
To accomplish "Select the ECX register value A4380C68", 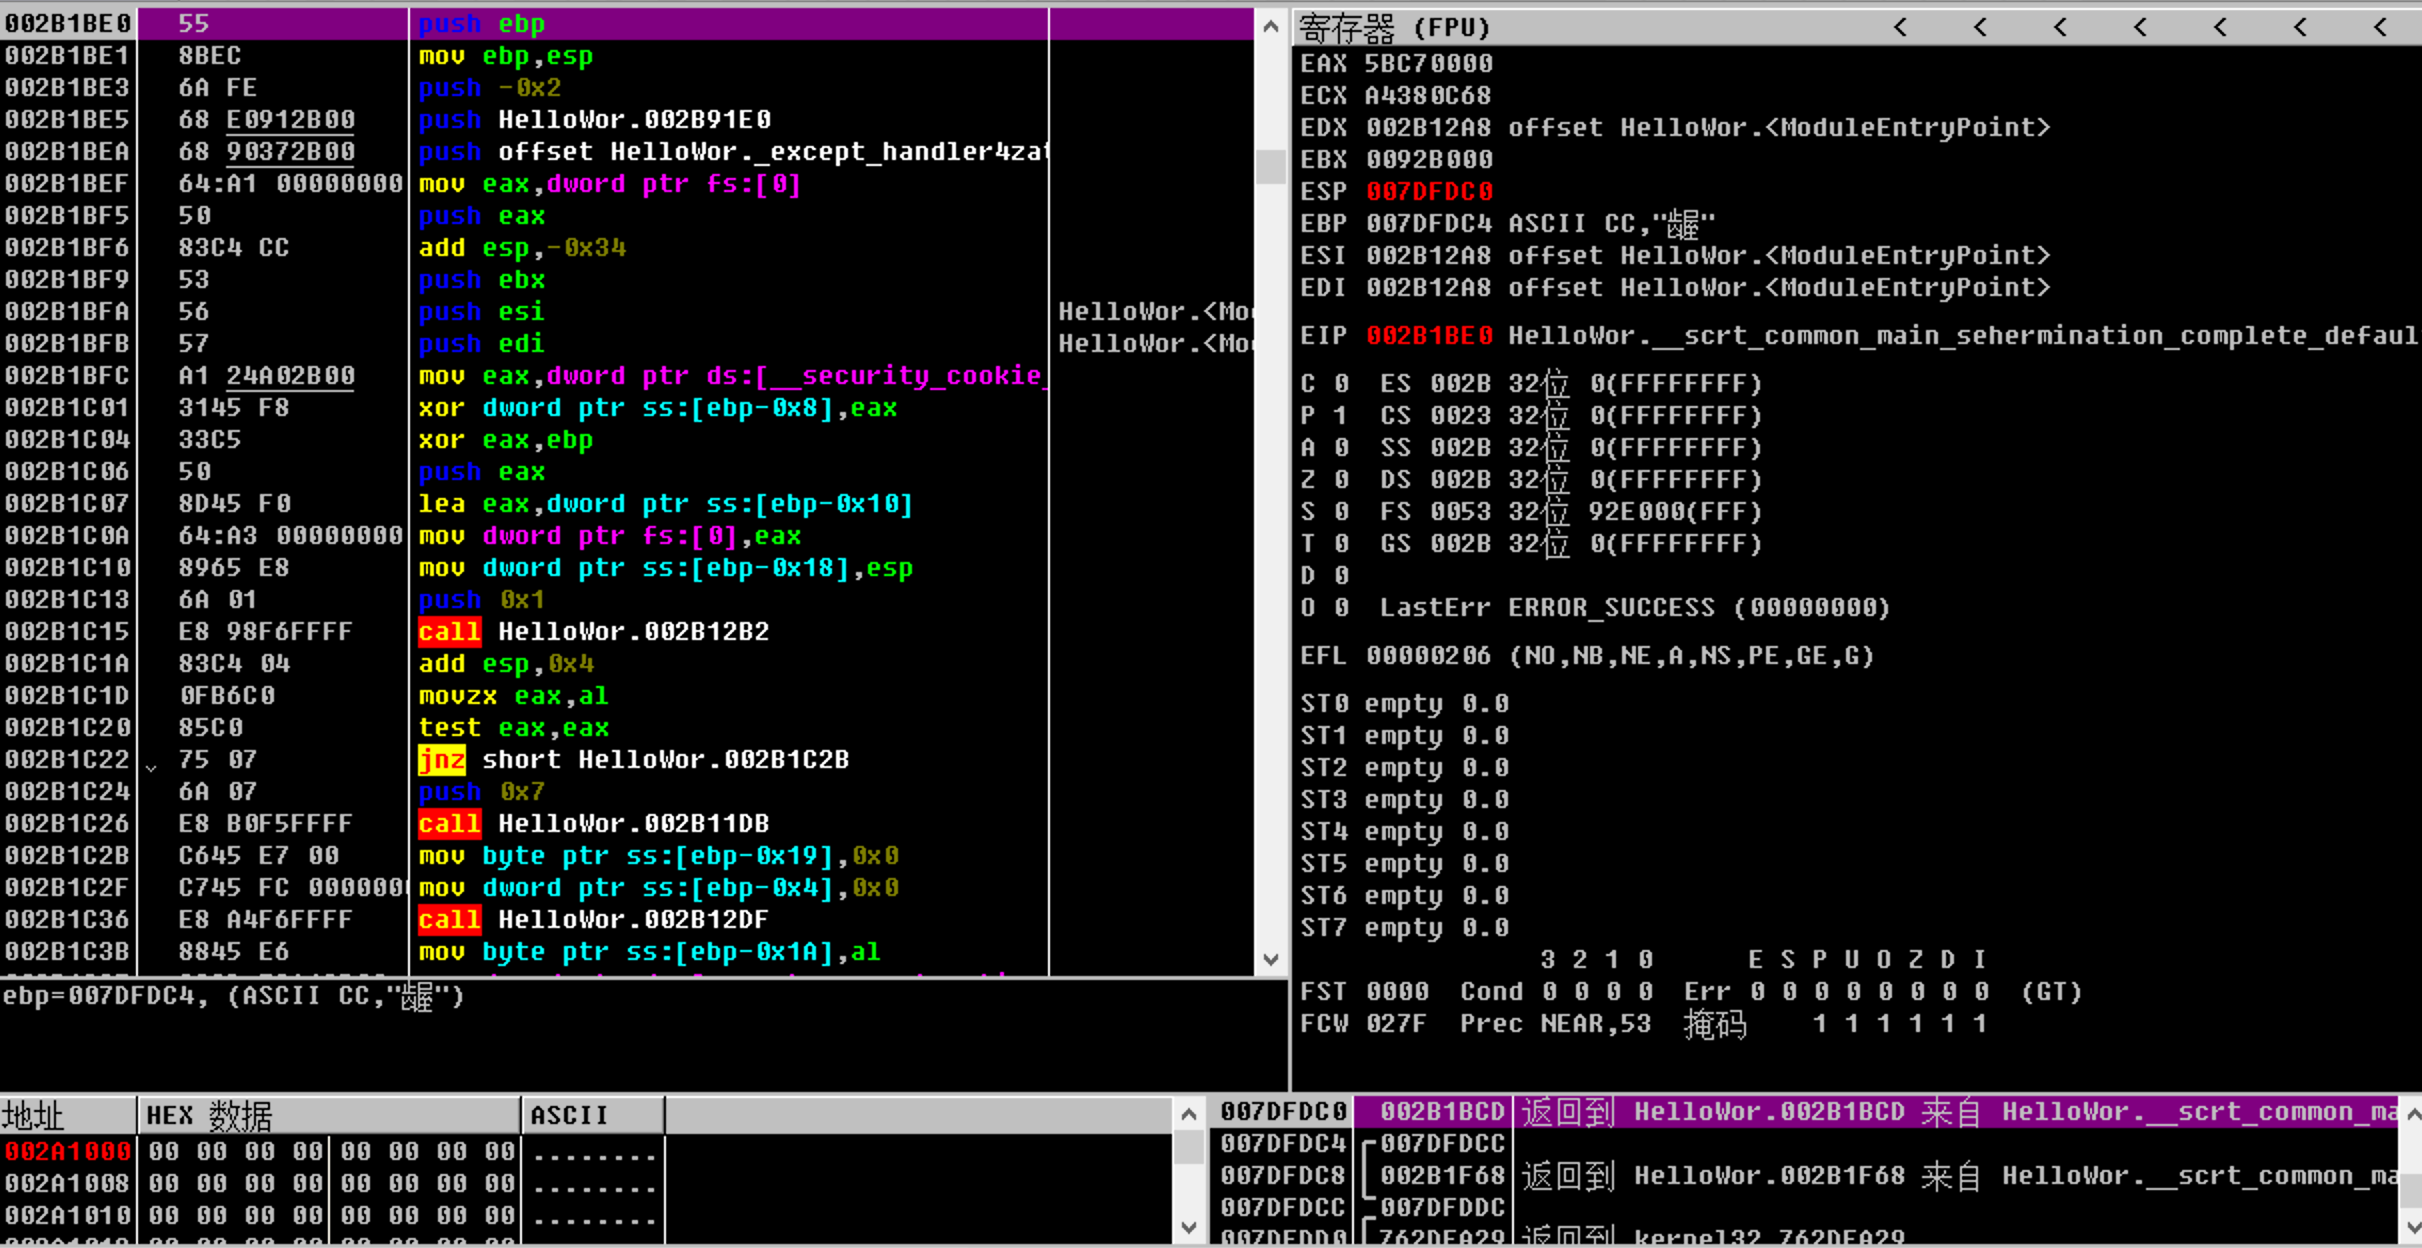I will point(1429,96).
